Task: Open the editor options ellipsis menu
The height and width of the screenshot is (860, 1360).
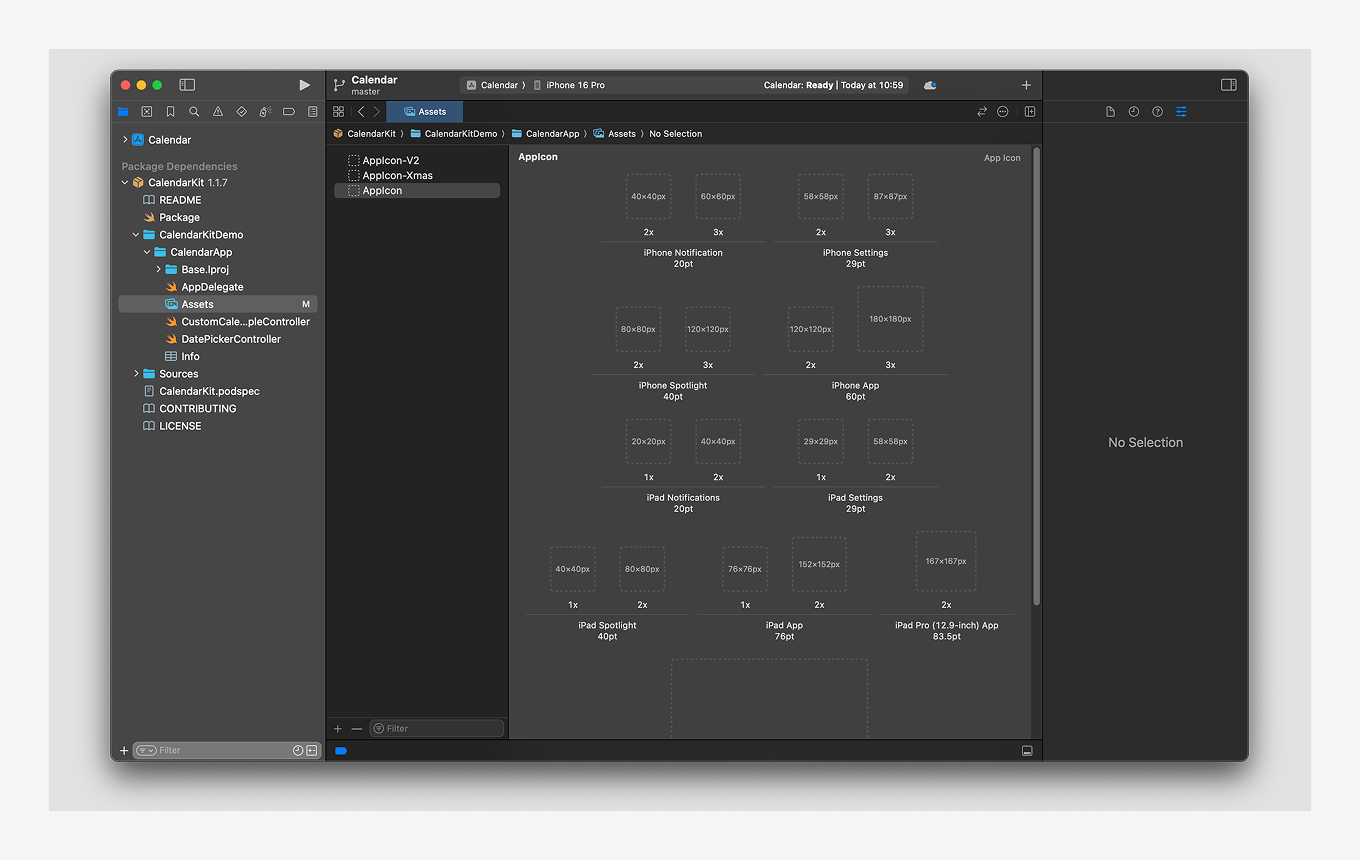Action: (x=1003, y=112)
